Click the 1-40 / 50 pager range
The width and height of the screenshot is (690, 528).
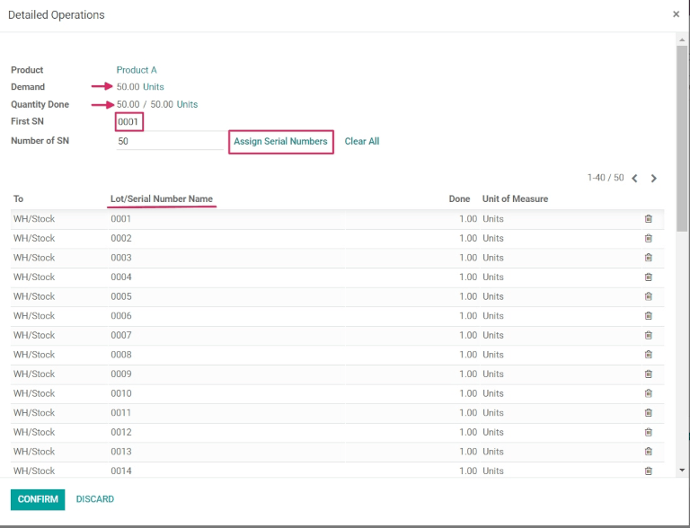605,178
